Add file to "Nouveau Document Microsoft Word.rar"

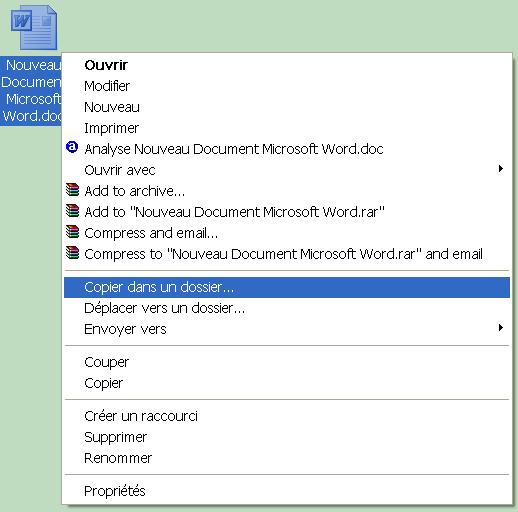point(287,212)
